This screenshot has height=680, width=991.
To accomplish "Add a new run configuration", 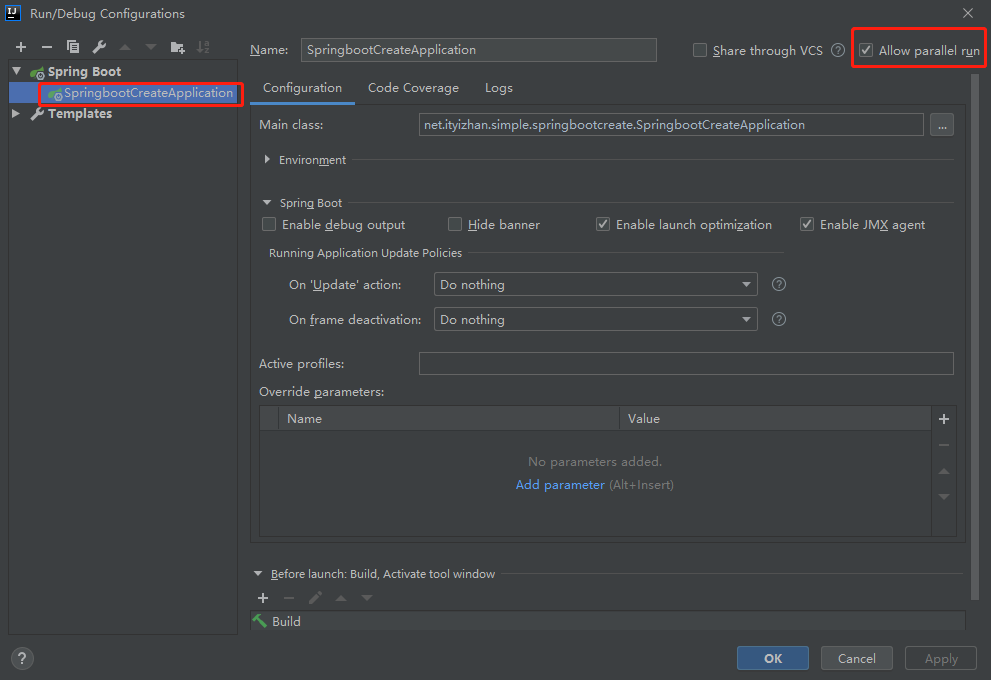I will click(21, 47).
